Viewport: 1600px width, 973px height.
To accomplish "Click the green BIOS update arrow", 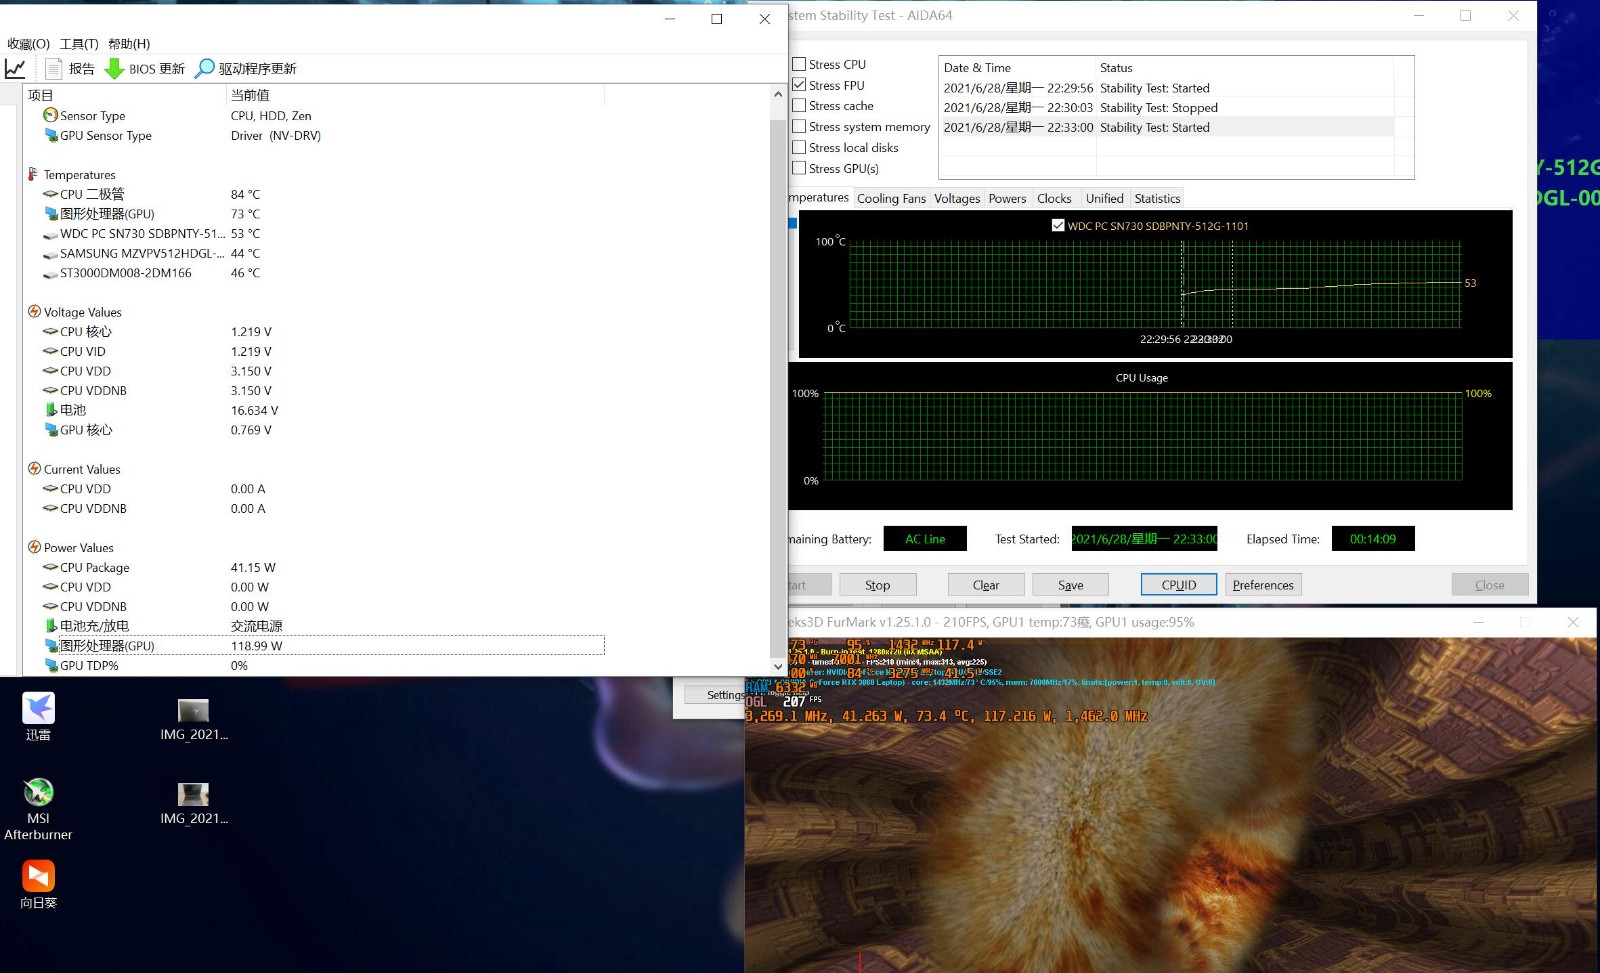I will [x=115, y=68].
